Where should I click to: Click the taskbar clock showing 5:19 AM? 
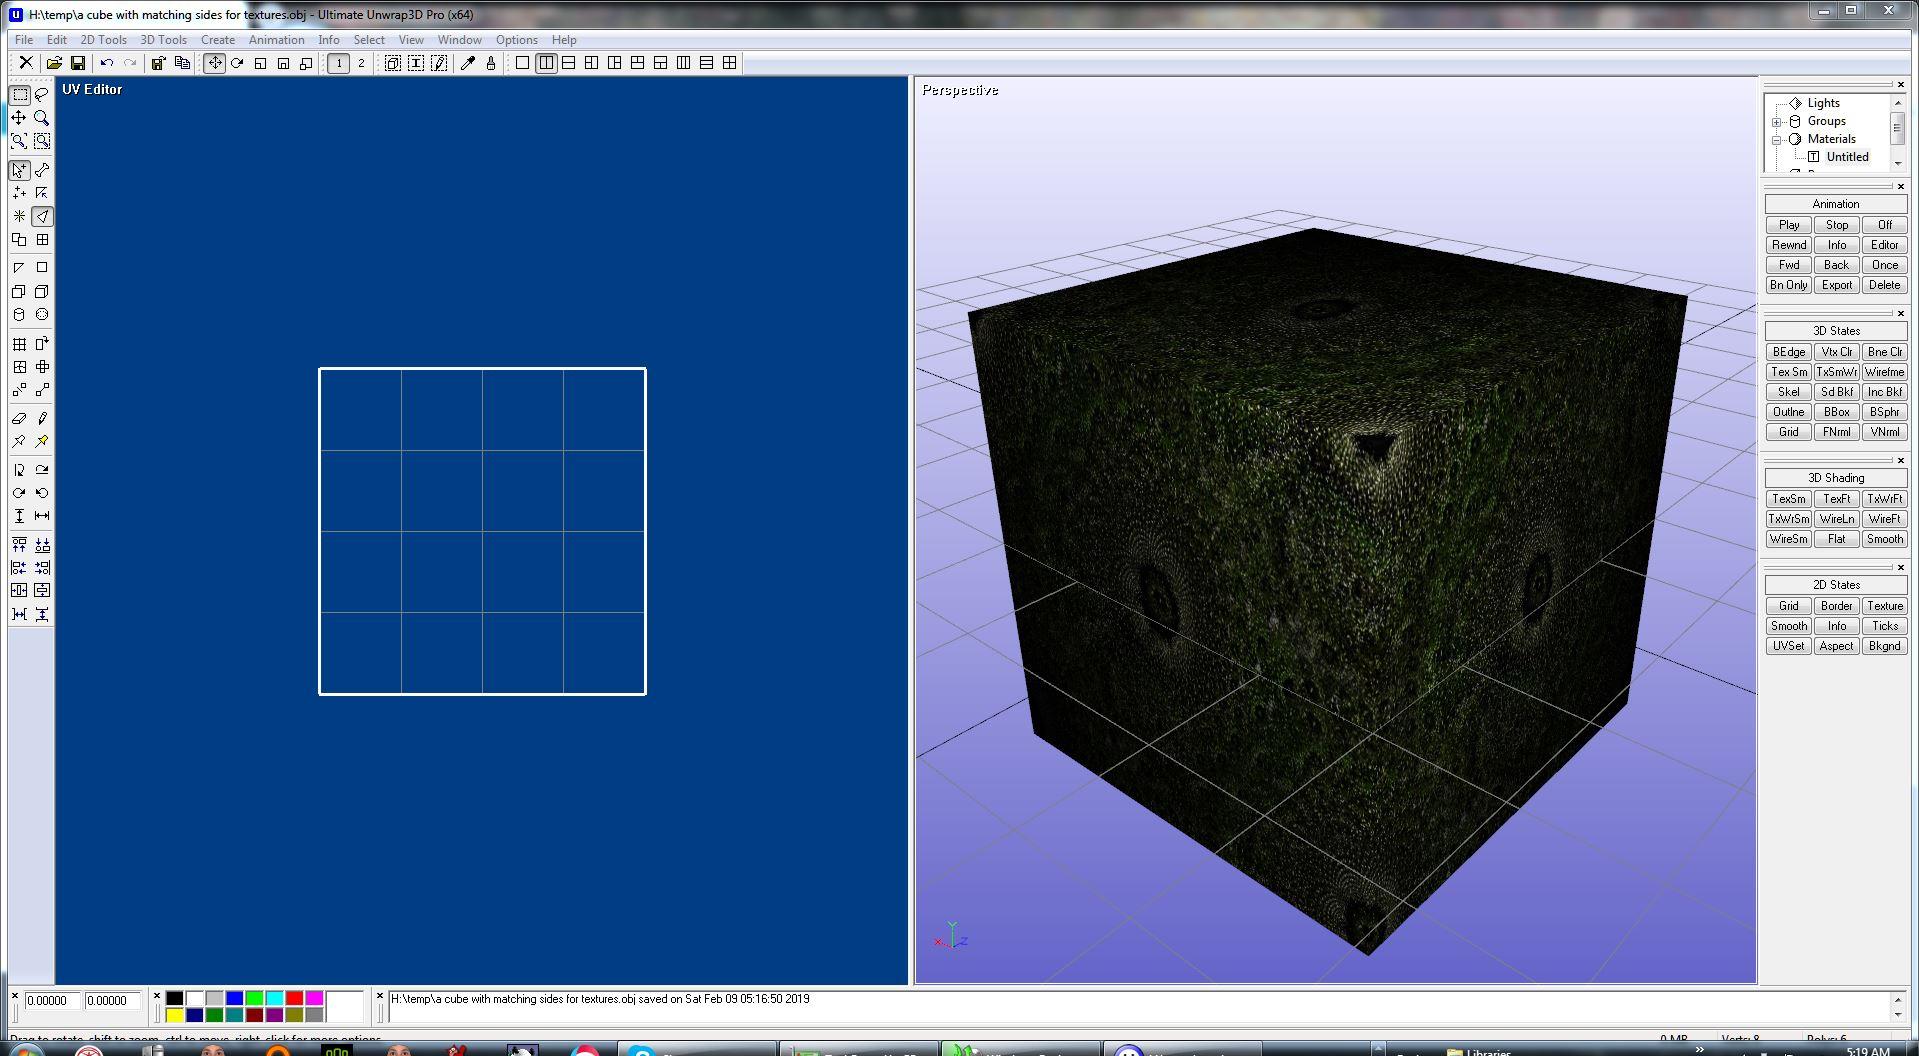(x=1867, y=1051)
